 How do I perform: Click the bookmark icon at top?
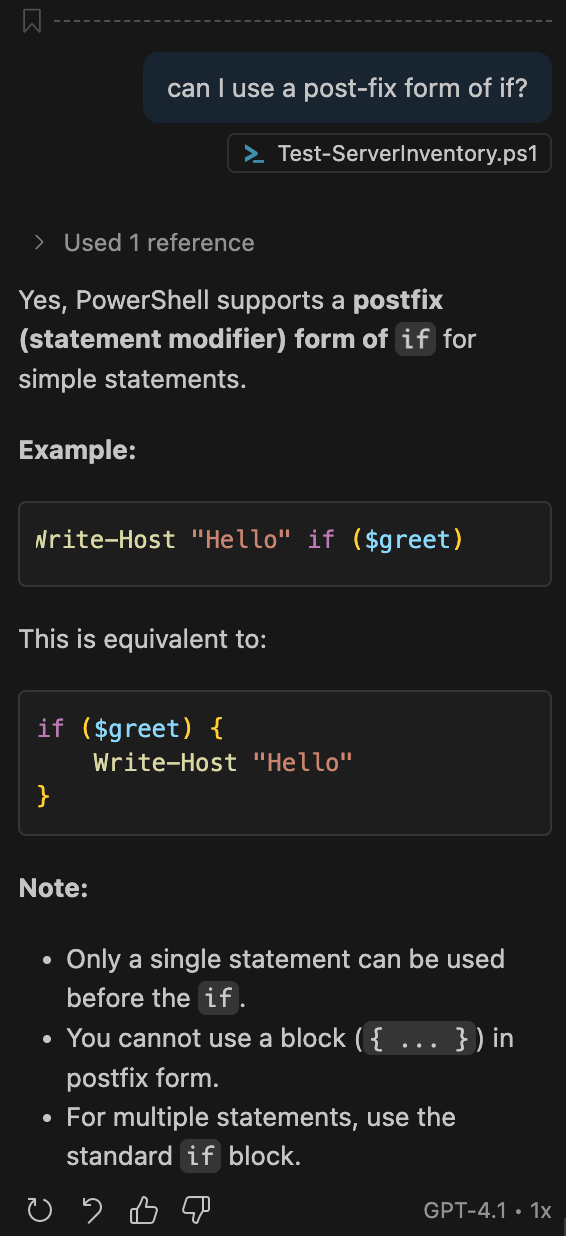pos(32,20)
